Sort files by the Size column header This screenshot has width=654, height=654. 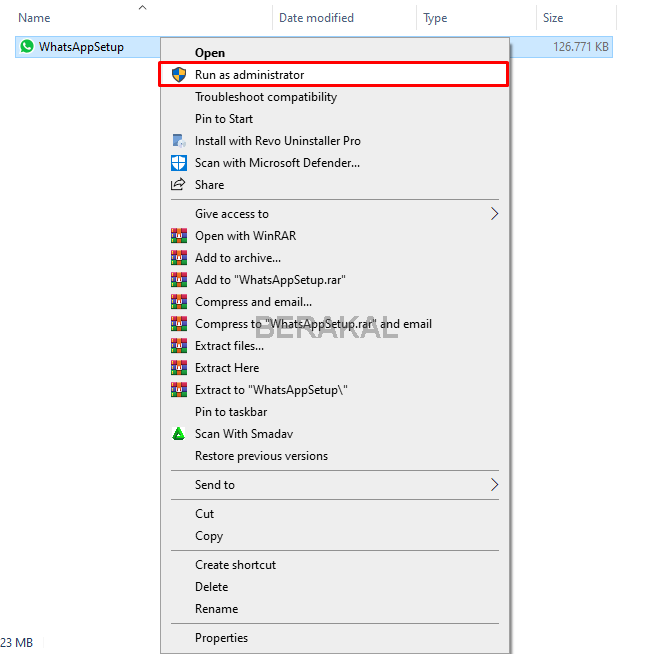[553, 18]
